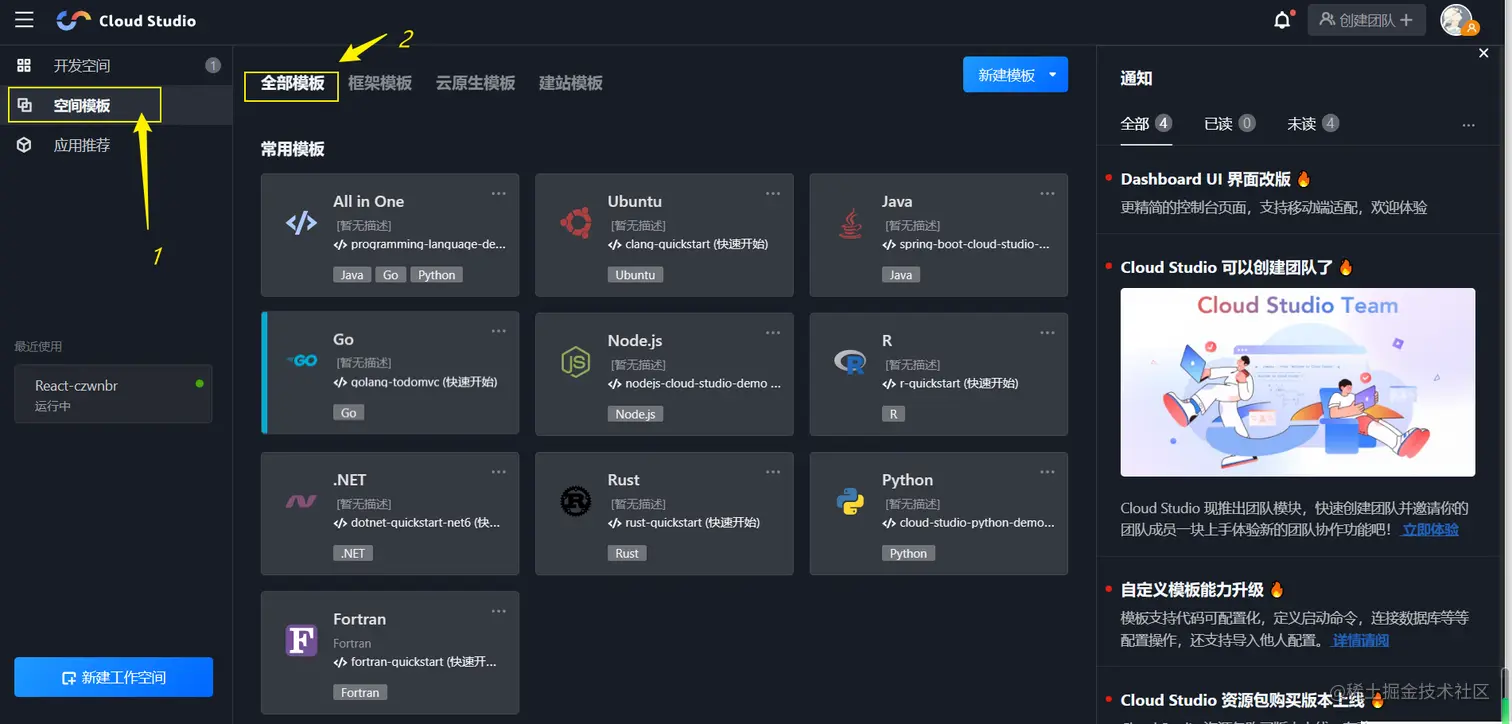Click the Cloud Studio logo

pos(126,20)
